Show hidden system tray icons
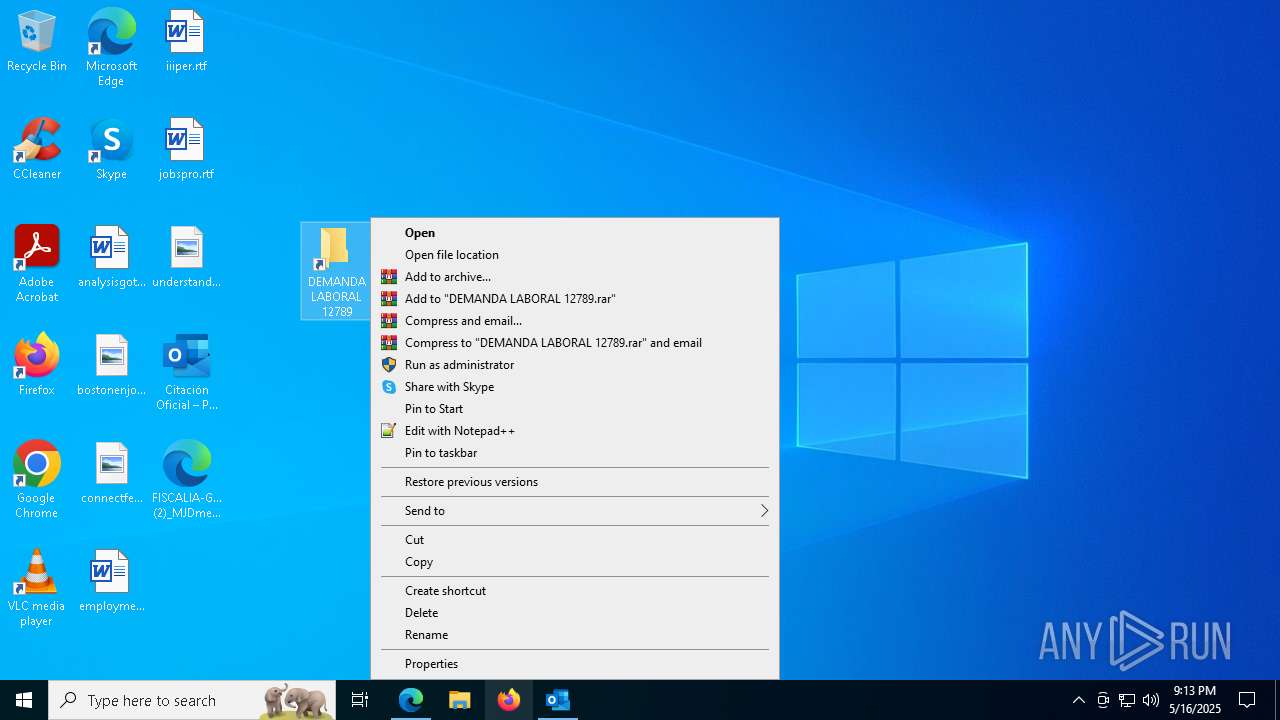 coord(1079,700)
